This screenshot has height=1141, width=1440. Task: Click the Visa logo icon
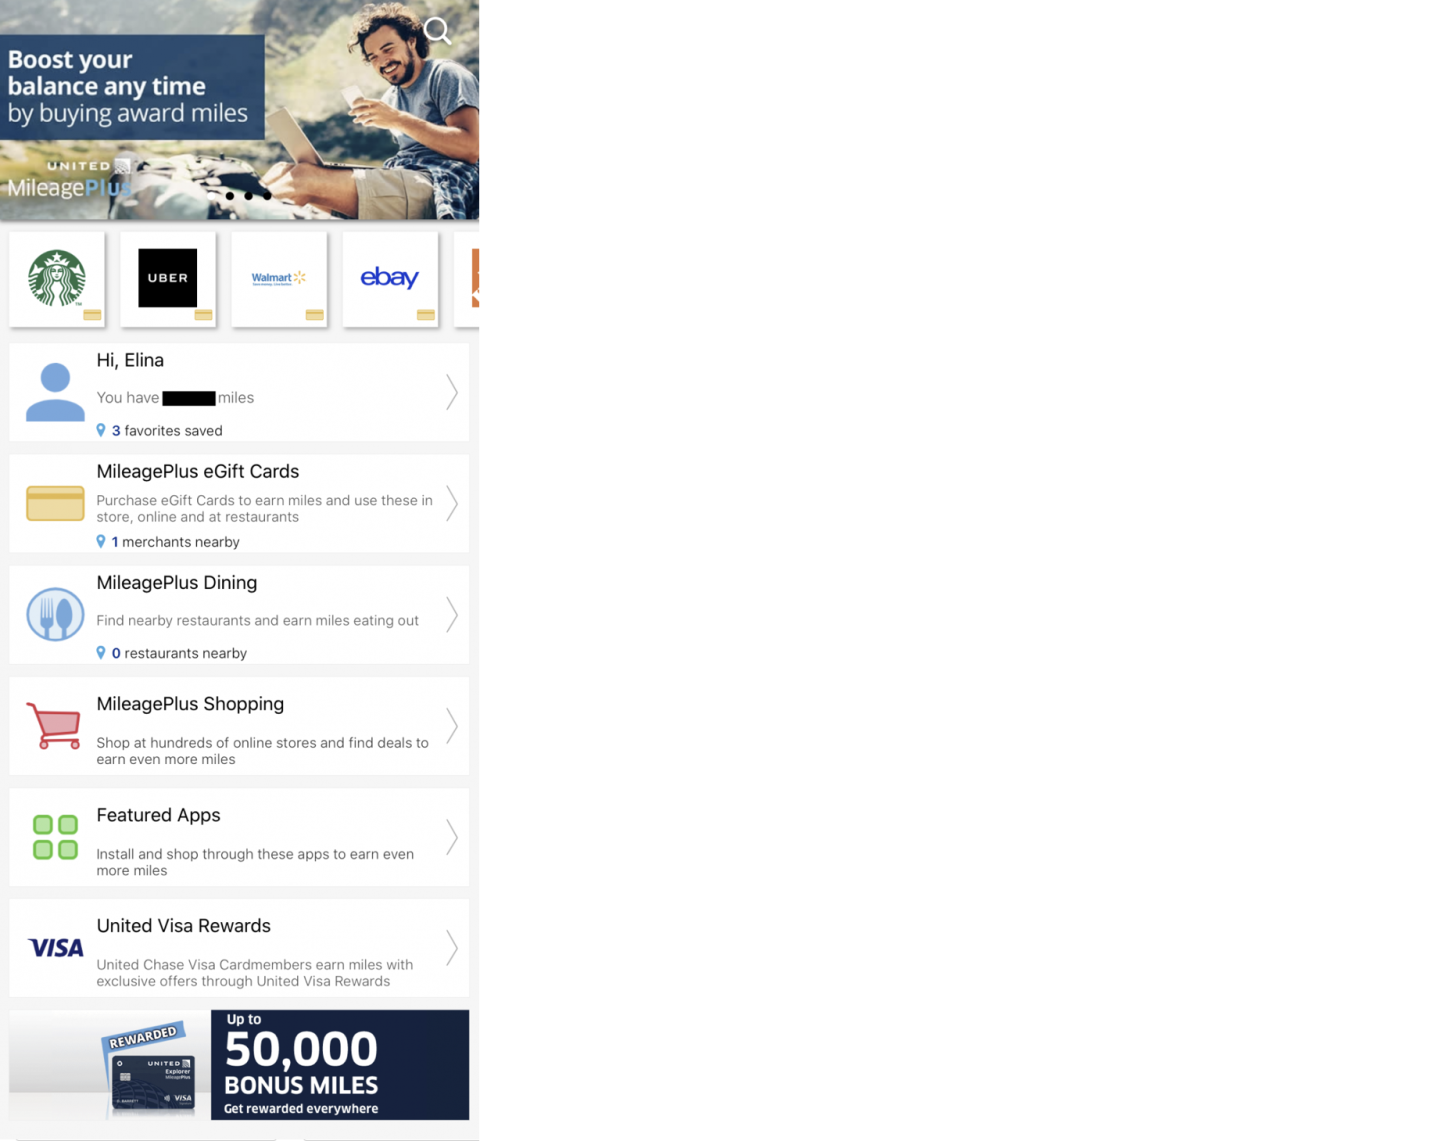[x=55, y=948]
